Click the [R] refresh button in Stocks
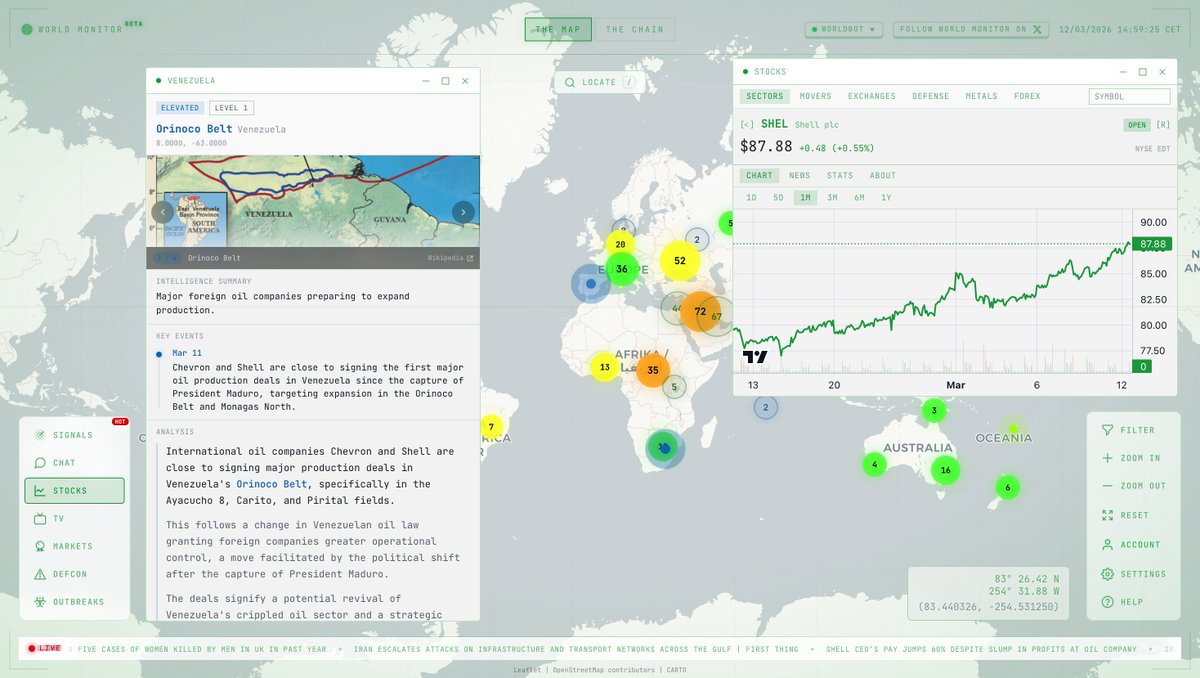 (x=1163, y=125)
